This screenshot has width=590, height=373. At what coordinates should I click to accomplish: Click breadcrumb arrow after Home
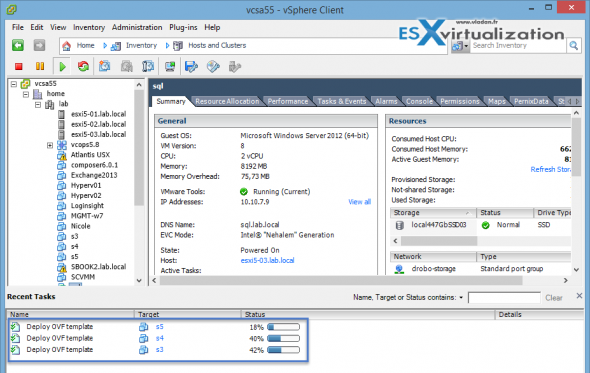(x=105, y=46)
